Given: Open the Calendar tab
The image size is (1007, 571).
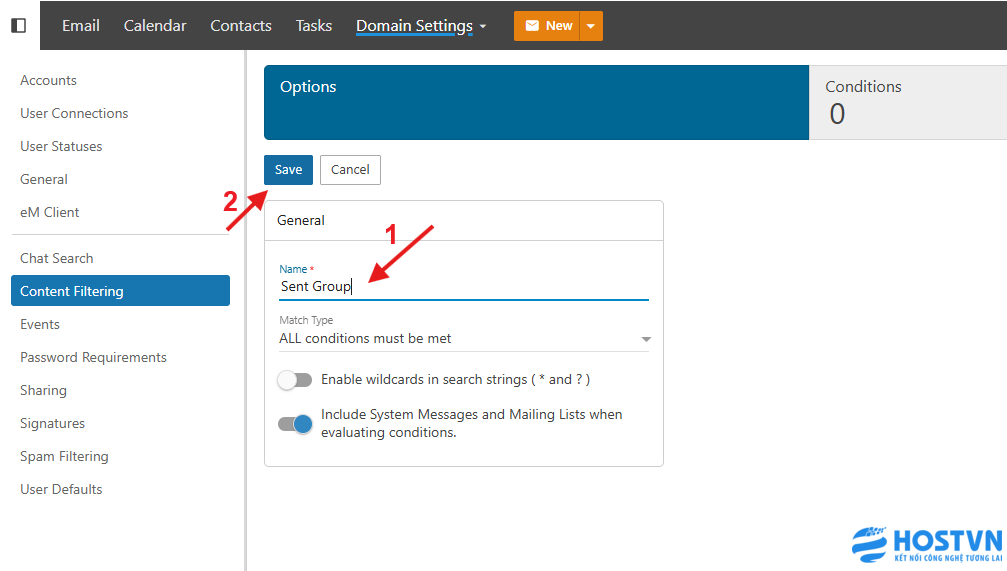Looking at the screenshot, I should (155, 26).
